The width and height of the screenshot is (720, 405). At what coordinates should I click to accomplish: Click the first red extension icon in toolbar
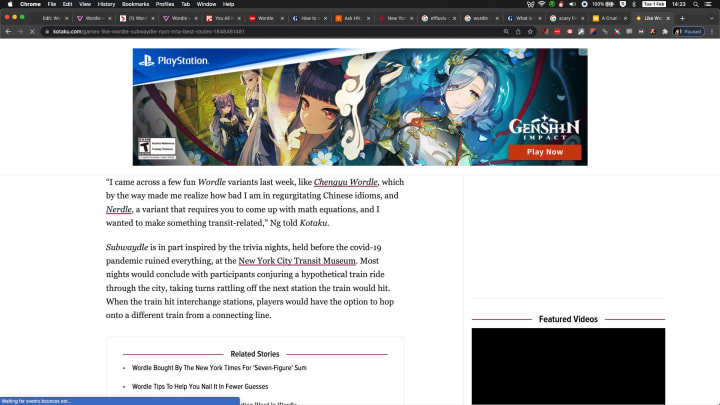pos(545,32)
